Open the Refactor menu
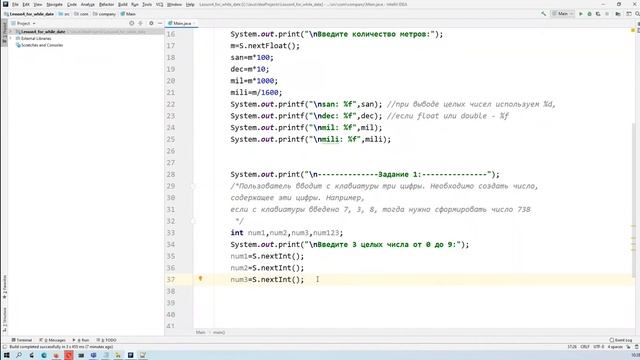 pos(107,4)
